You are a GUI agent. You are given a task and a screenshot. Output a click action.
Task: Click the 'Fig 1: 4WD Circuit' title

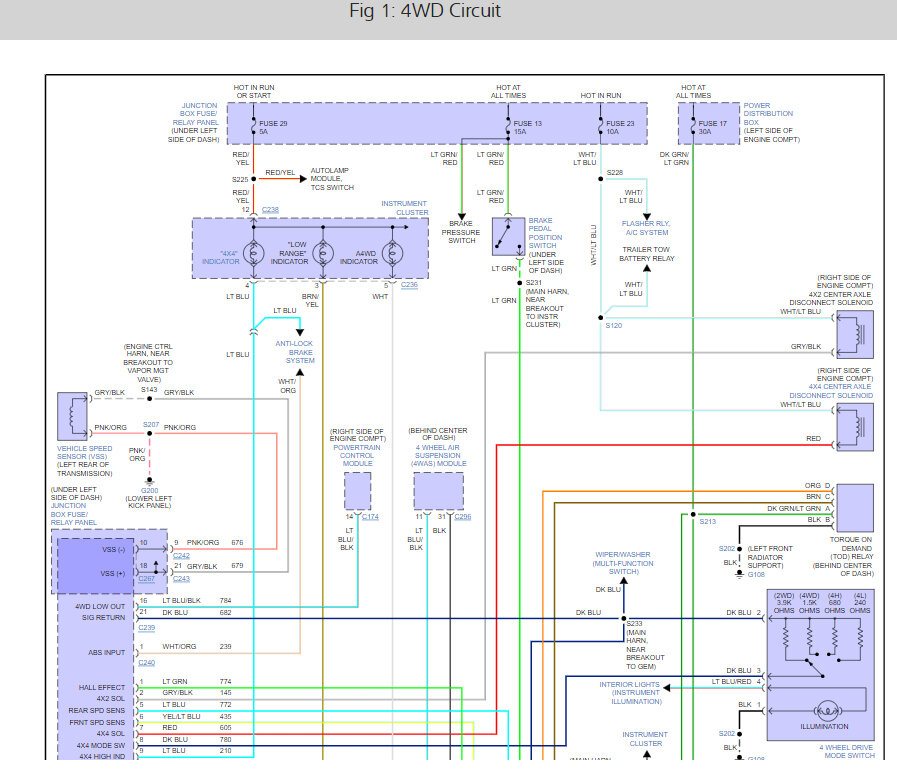(425, 10)
